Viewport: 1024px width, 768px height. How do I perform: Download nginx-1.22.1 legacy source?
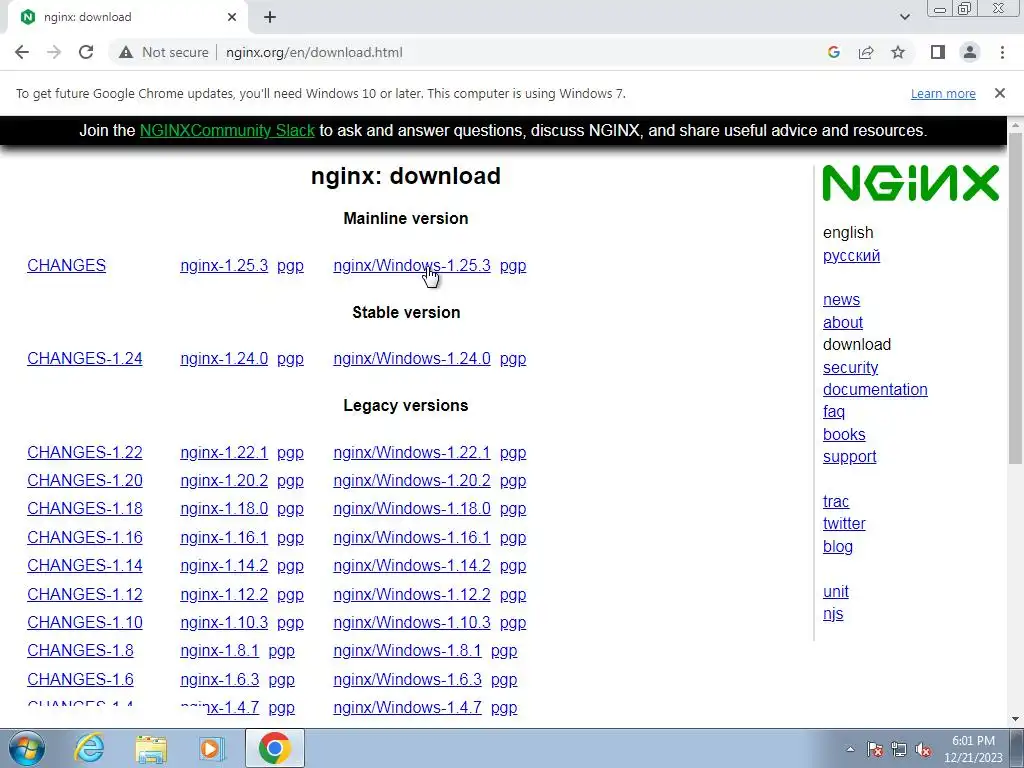pyautogui.click(x=224, y=452)
